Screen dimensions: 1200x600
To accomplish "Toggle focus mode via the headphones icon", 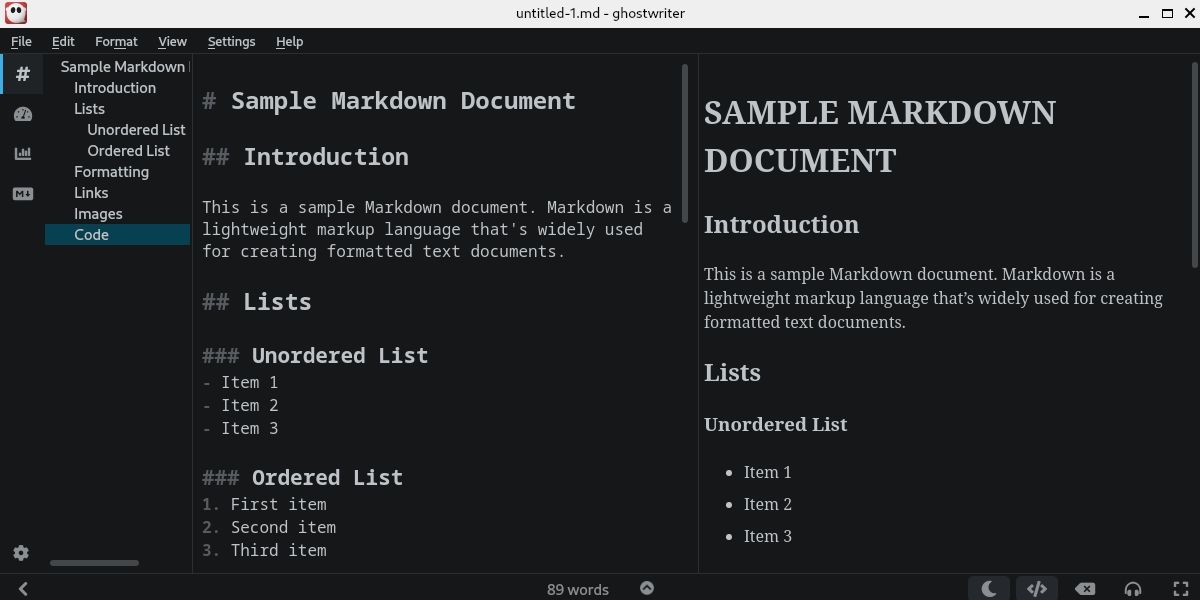I will coord(1133,589).
